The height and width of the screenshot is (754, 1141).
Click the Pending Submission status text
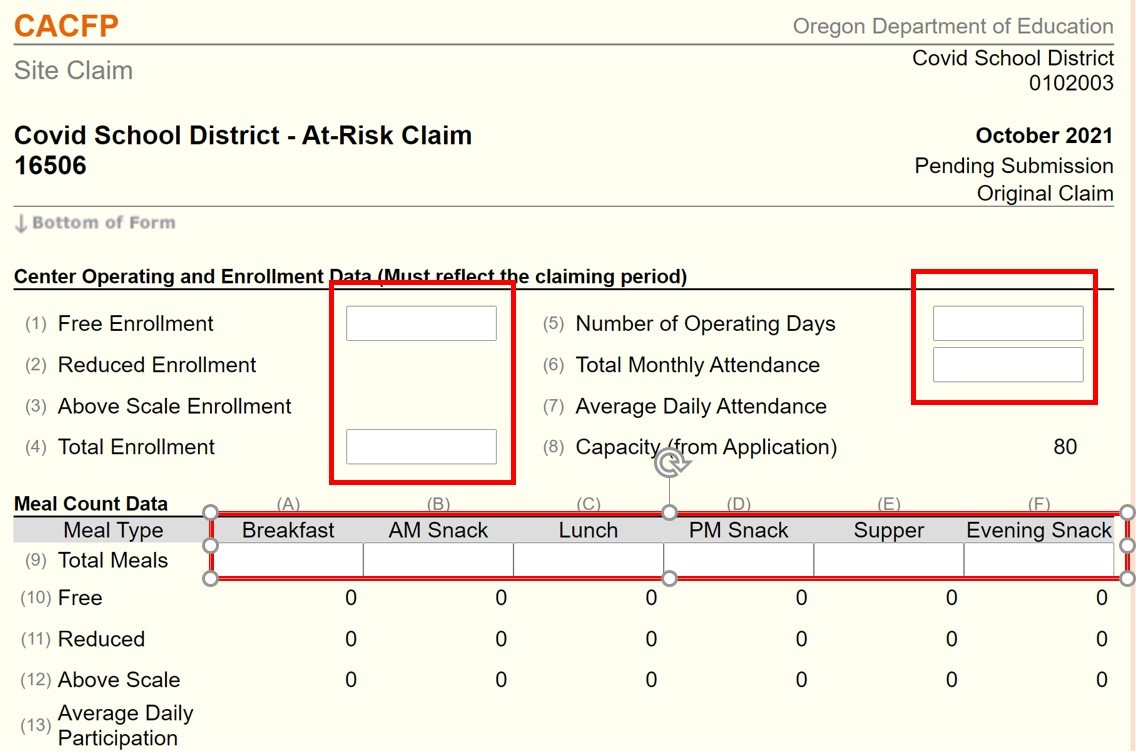pyautogui.click(x=1013, y=165)
